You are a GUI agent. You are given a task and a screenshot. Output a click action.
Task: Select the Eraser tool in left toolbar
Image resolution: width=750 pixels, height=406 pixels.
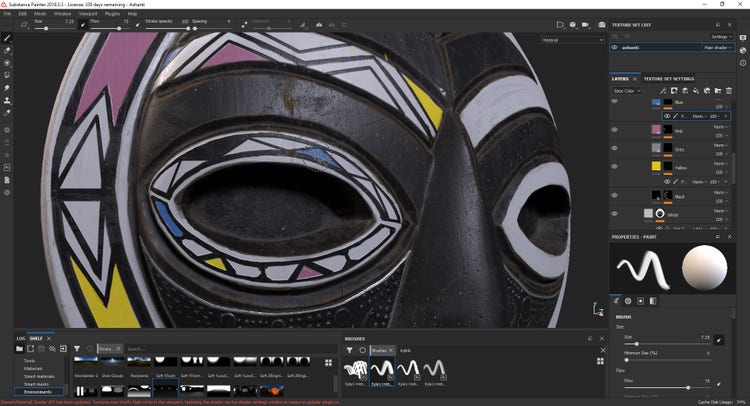7,50
